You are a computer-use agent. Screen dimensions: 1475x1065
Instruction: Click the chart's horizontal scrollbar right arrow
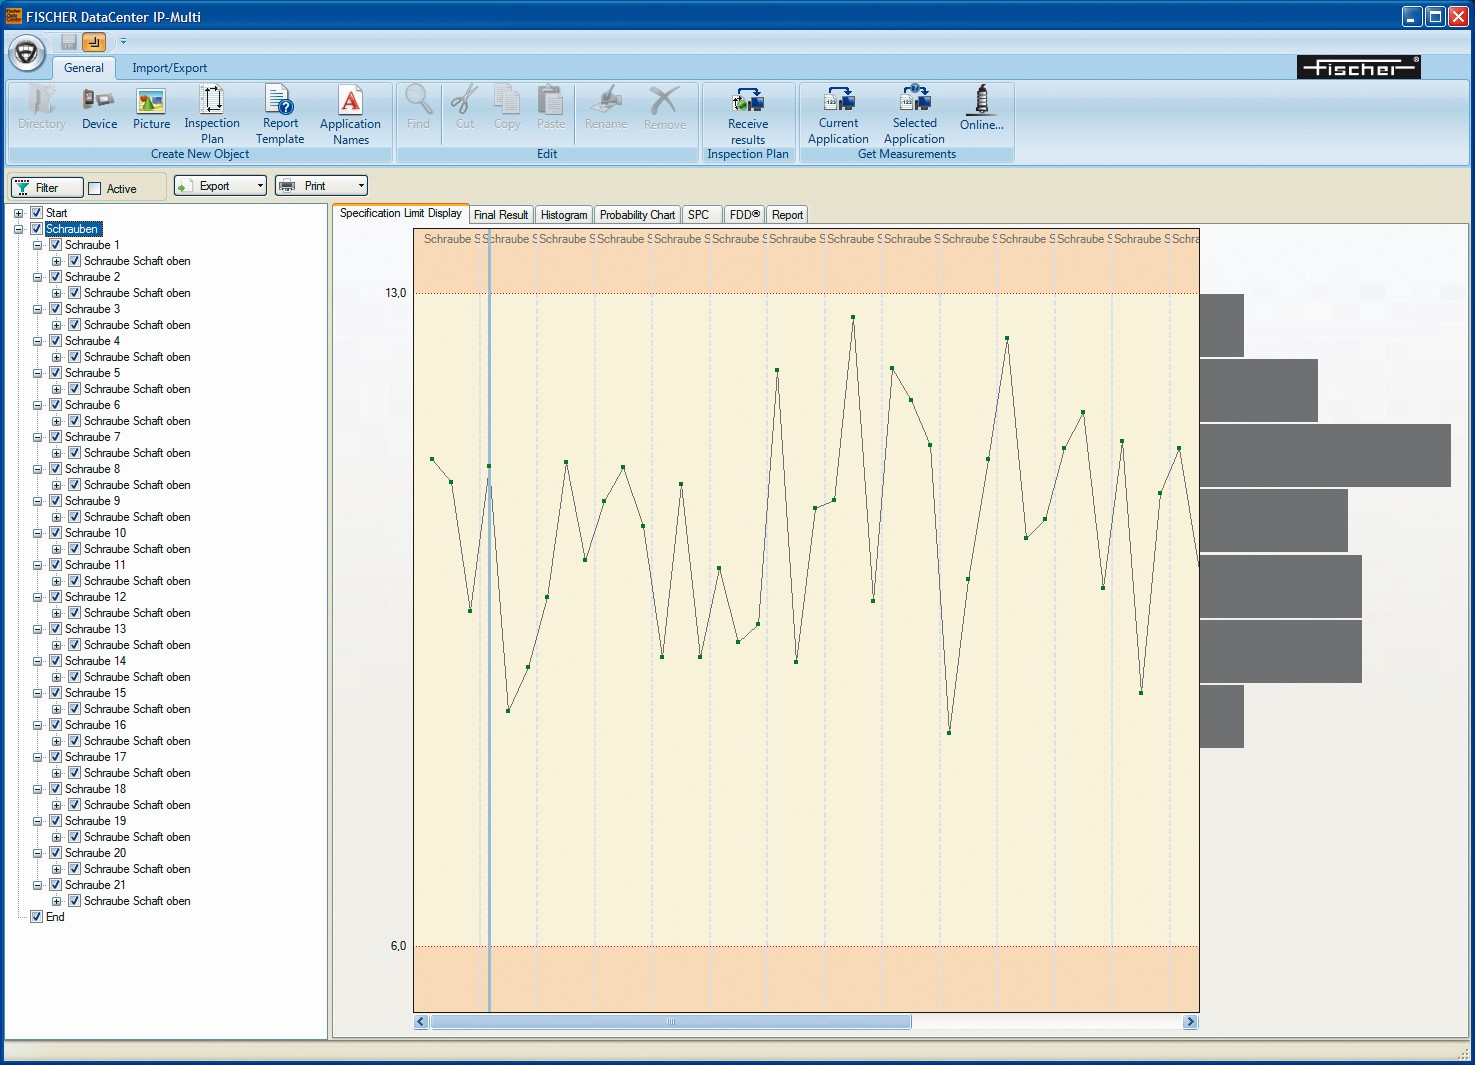[x=1190, y=1022]
